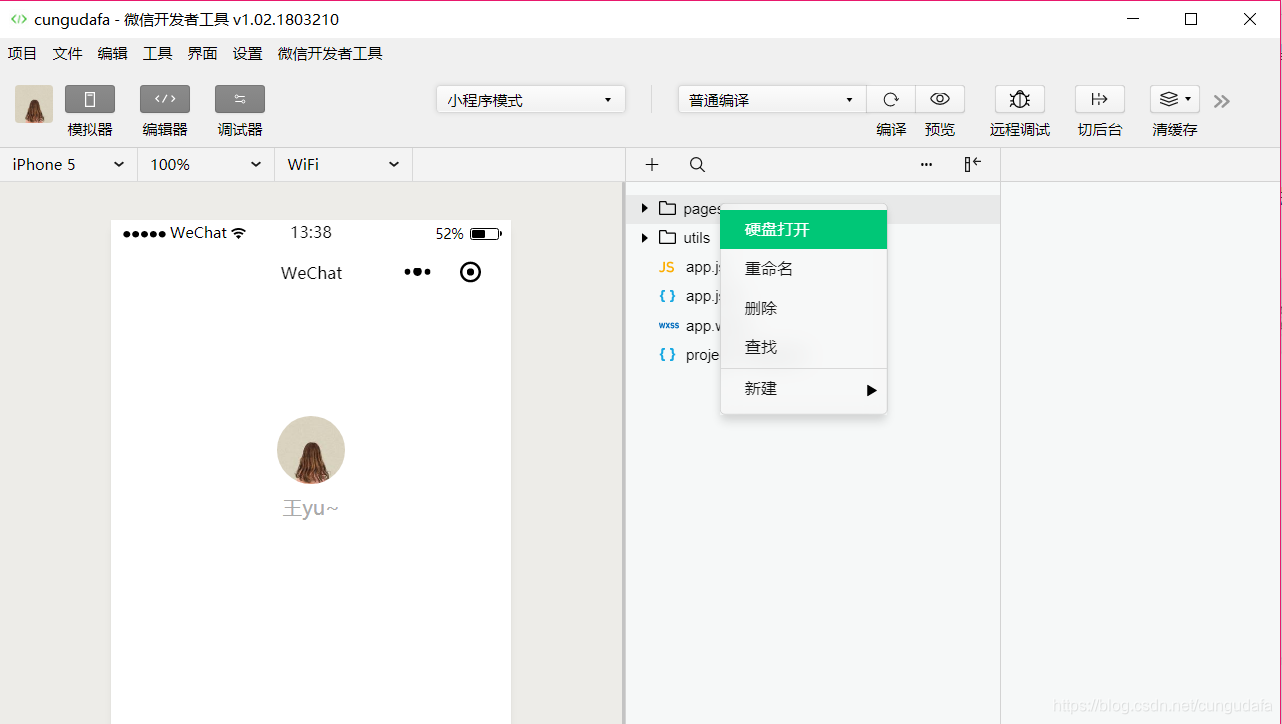
Task: Open the 编辑 menu
Action: coord(112,54)
